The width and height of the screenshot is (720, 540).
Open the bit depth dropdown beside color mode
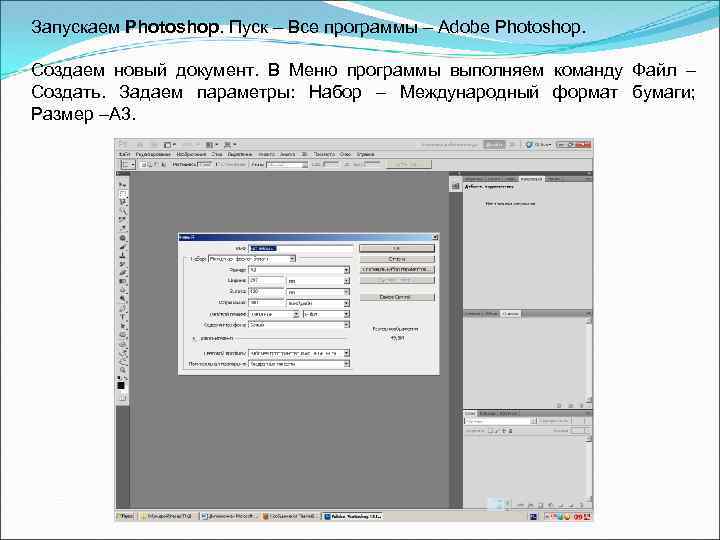pos(326,314)
